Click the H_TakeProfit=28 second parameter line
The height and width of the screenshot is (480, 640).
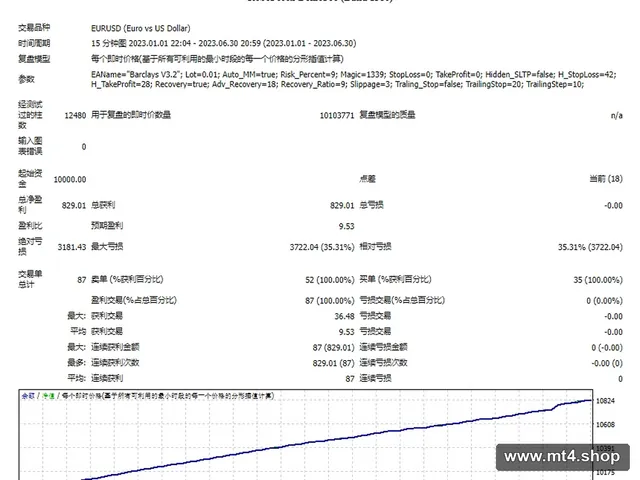click(x=338, y=84)
